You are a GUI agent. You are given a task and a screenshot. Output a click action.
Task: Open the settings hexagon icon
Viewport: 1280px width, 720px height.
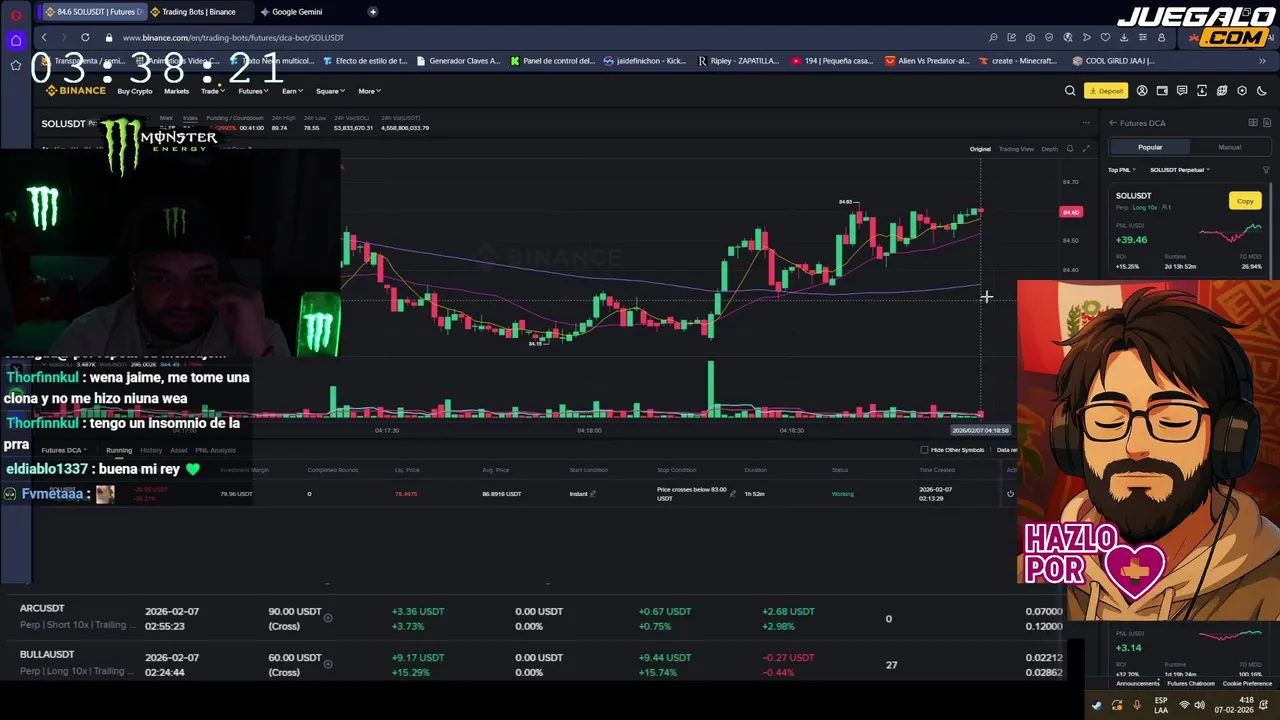coord(1242,91)
